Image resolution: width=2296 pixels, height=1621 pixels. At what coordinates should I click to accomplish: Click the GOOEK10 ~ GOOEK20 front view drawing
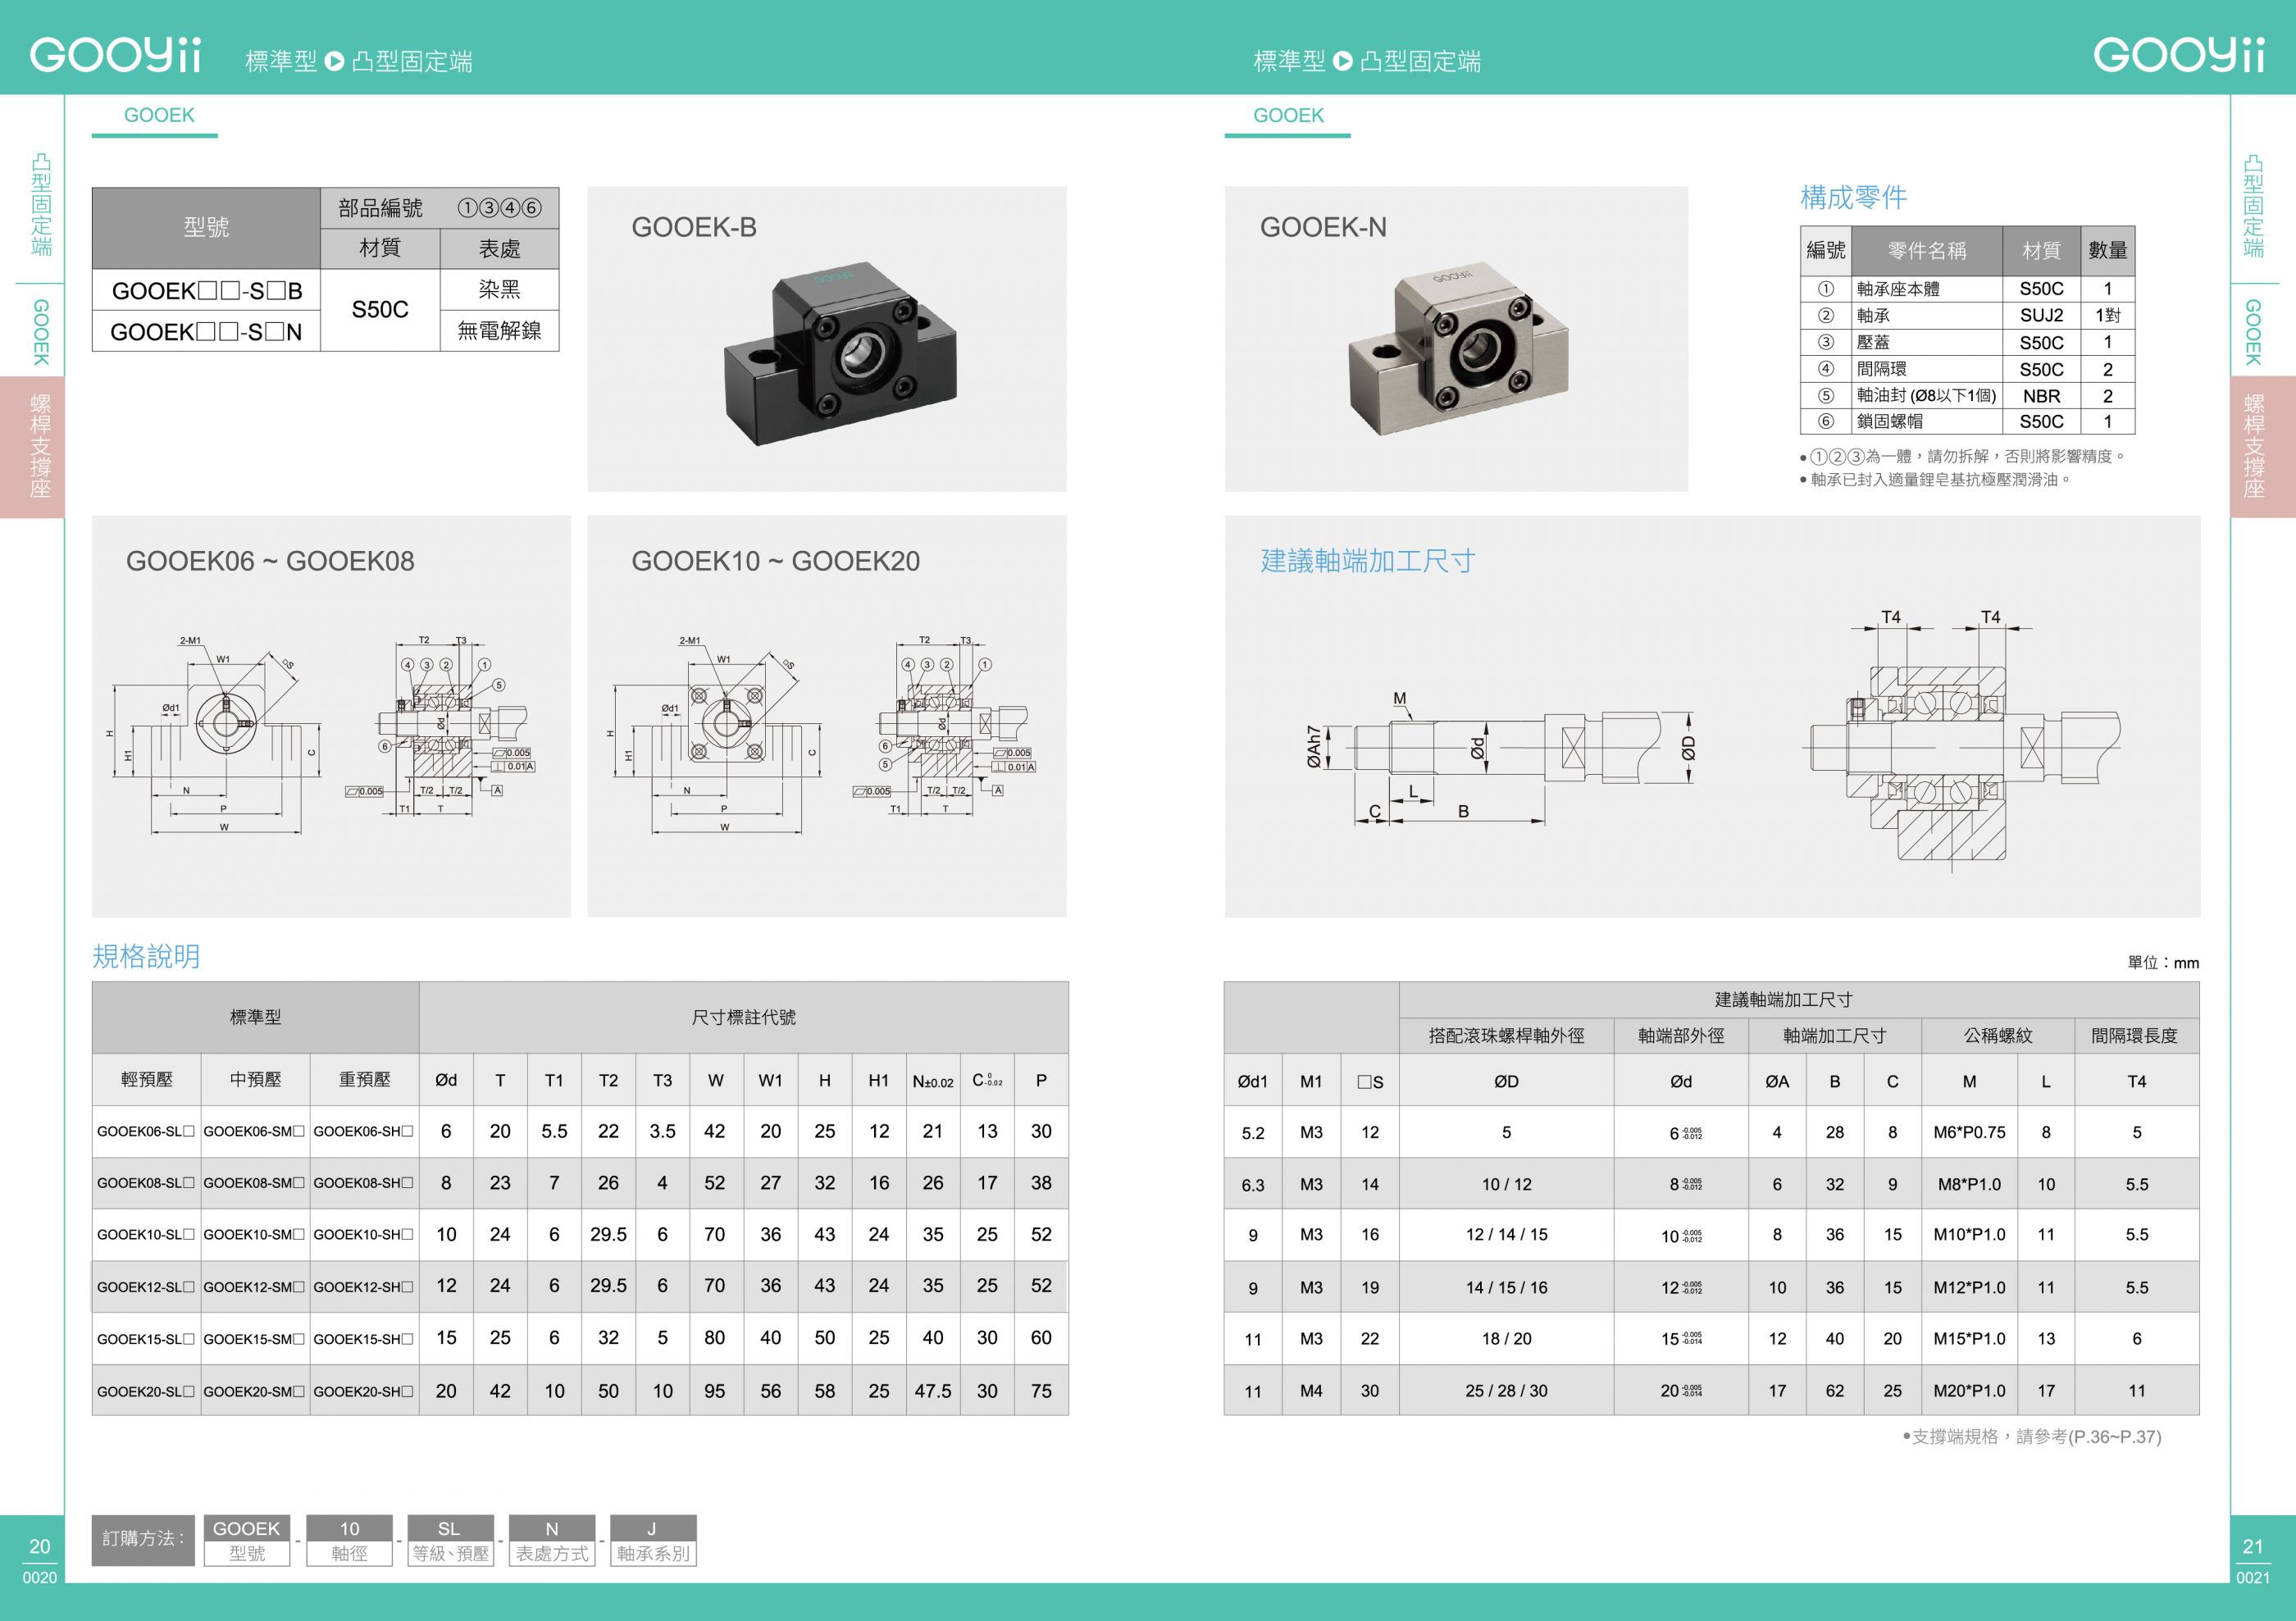[x=715, y=736]
